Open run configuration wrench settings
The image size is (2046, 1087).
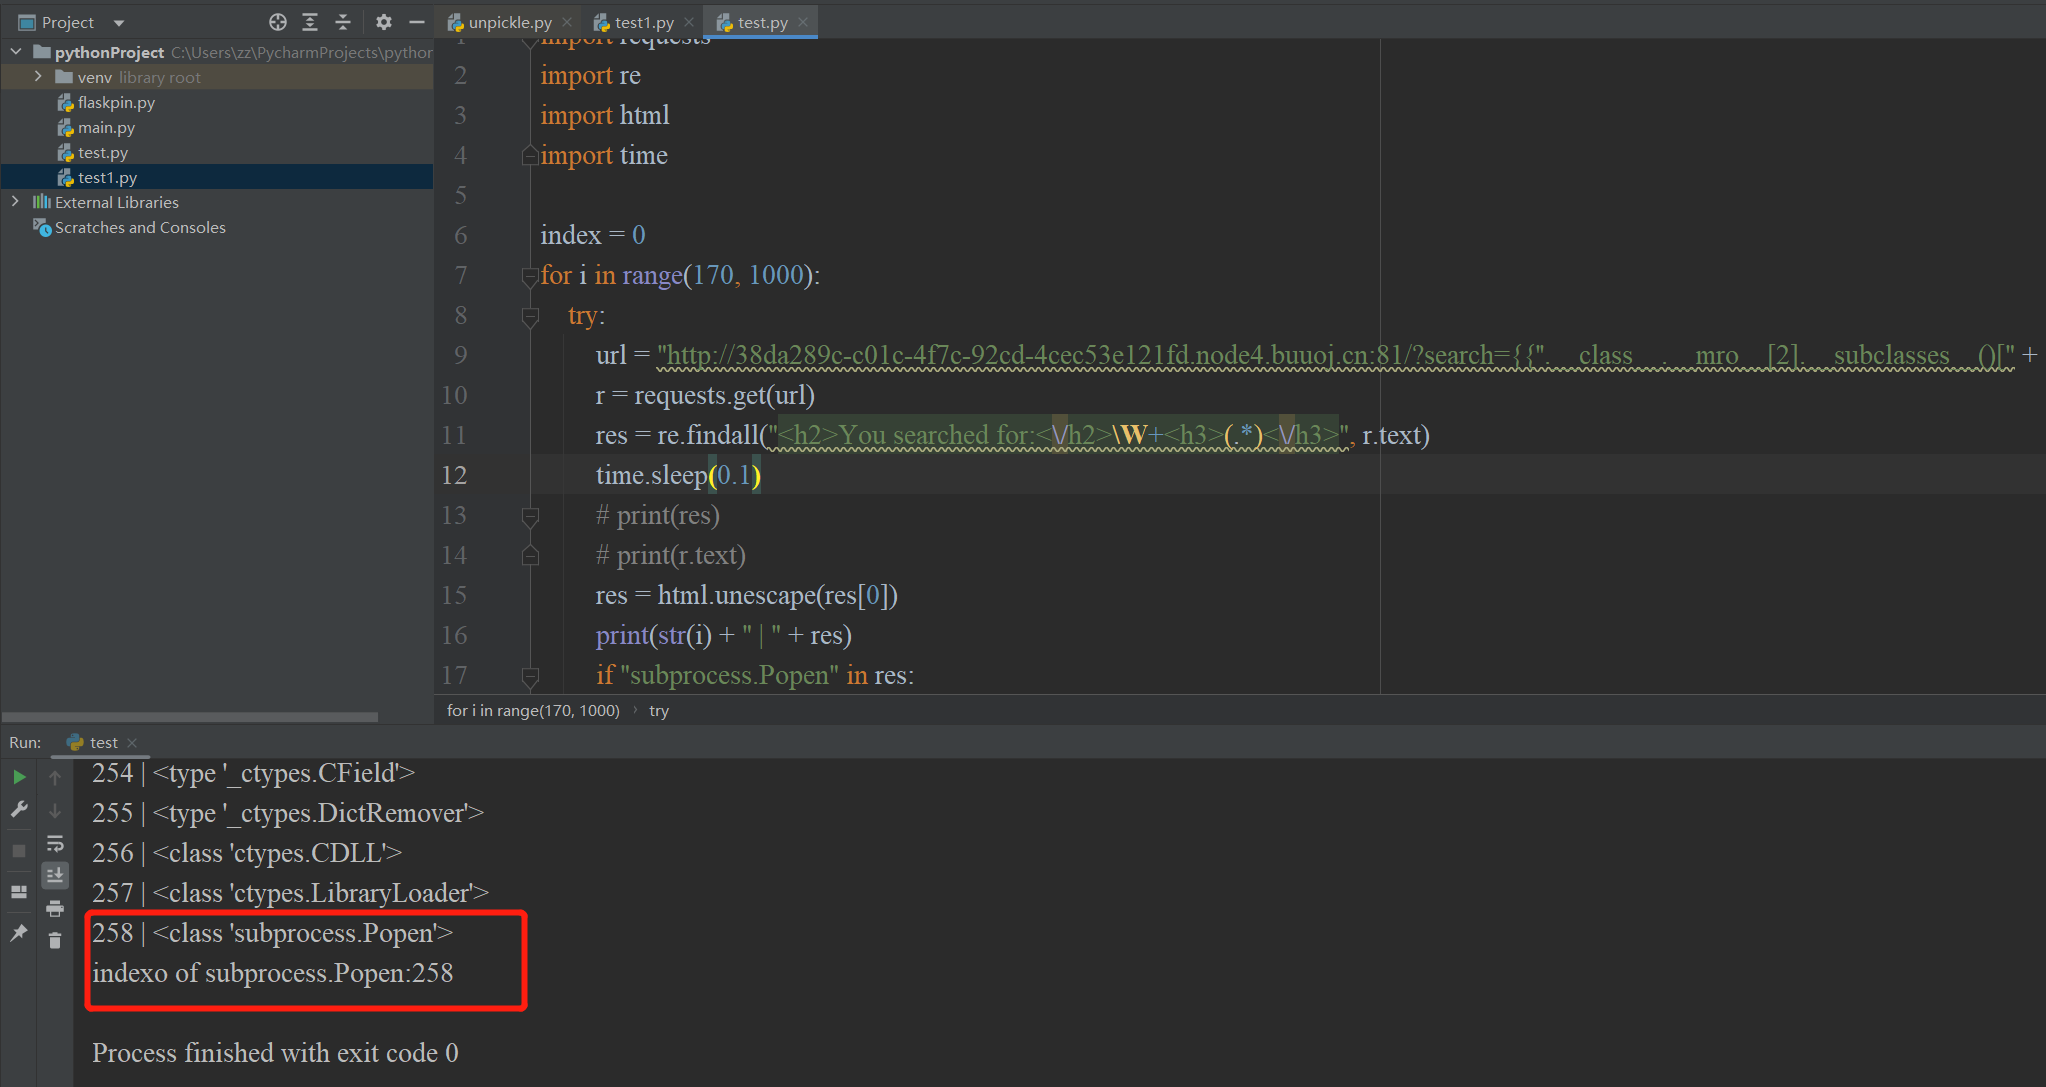tap(19, 810)
